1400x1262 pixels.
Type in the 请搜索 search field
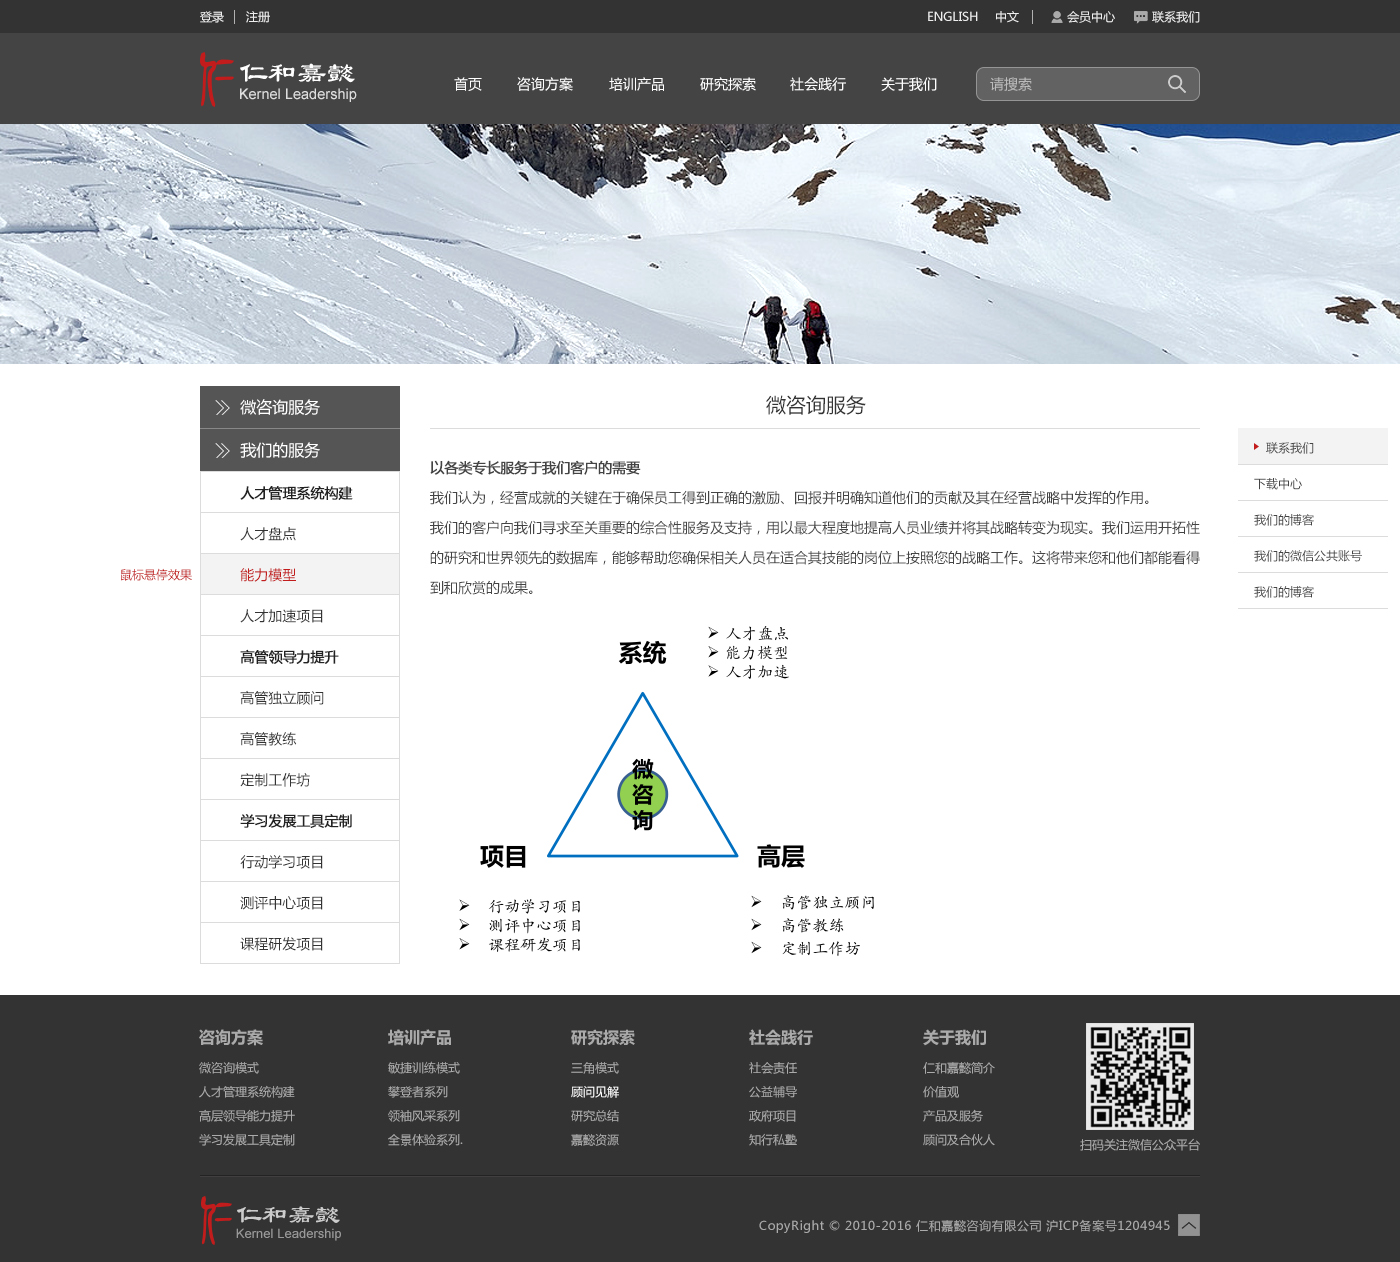pos(1072,84)
